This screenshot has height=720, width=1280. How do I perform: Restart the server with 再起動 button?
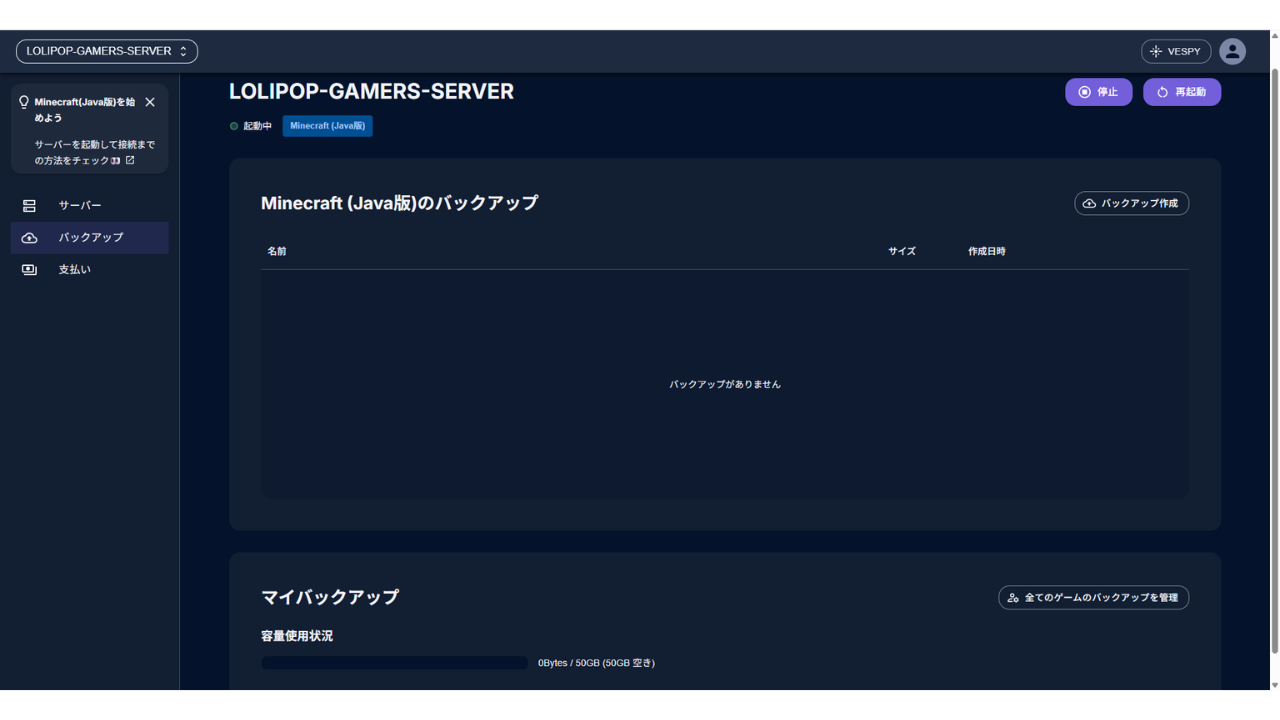tap(1182, 92)
